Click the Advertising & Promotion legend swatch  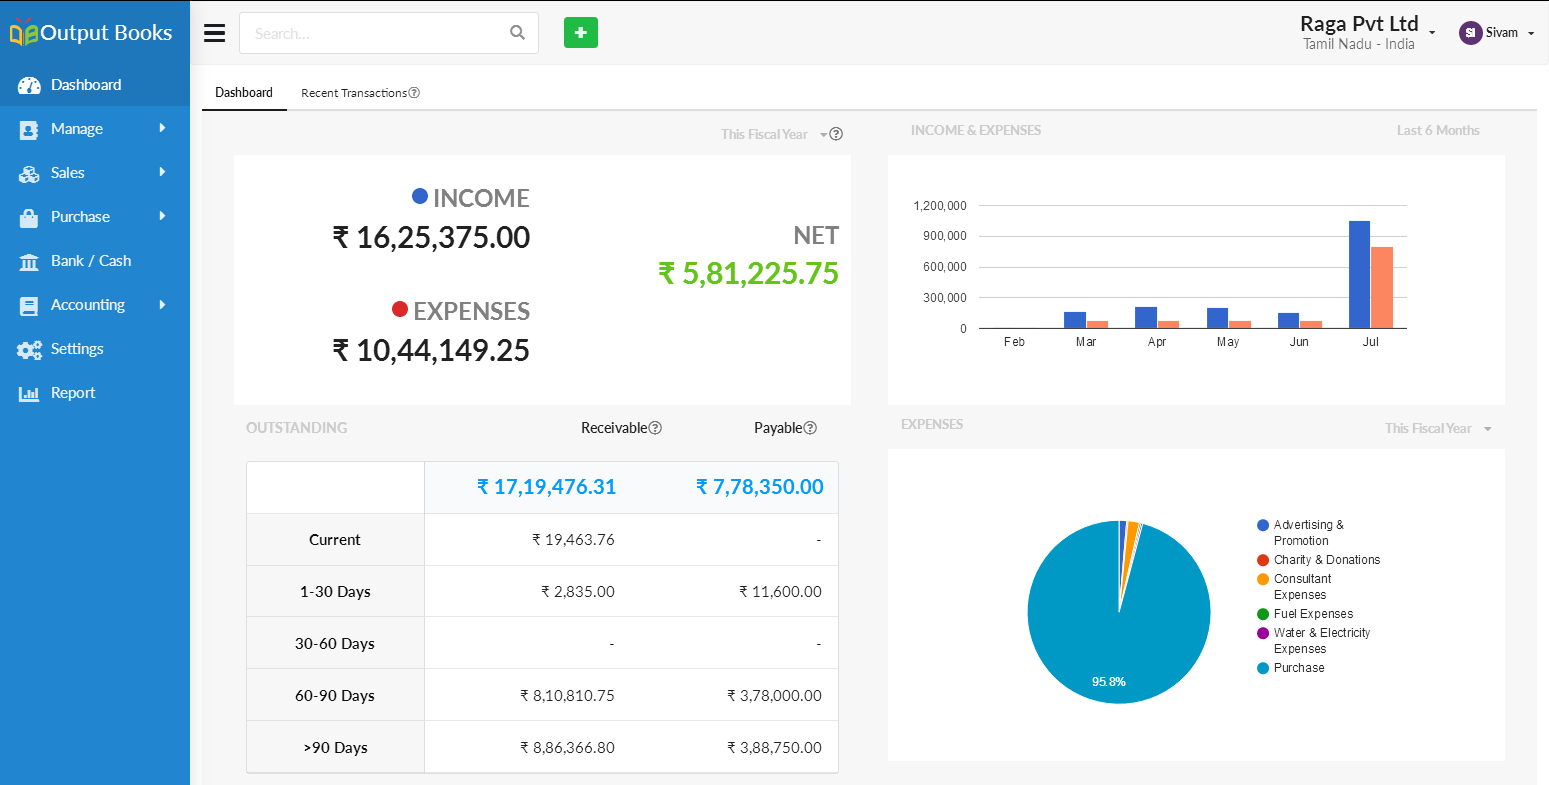pyautogui.click(x=1263, y=525)
